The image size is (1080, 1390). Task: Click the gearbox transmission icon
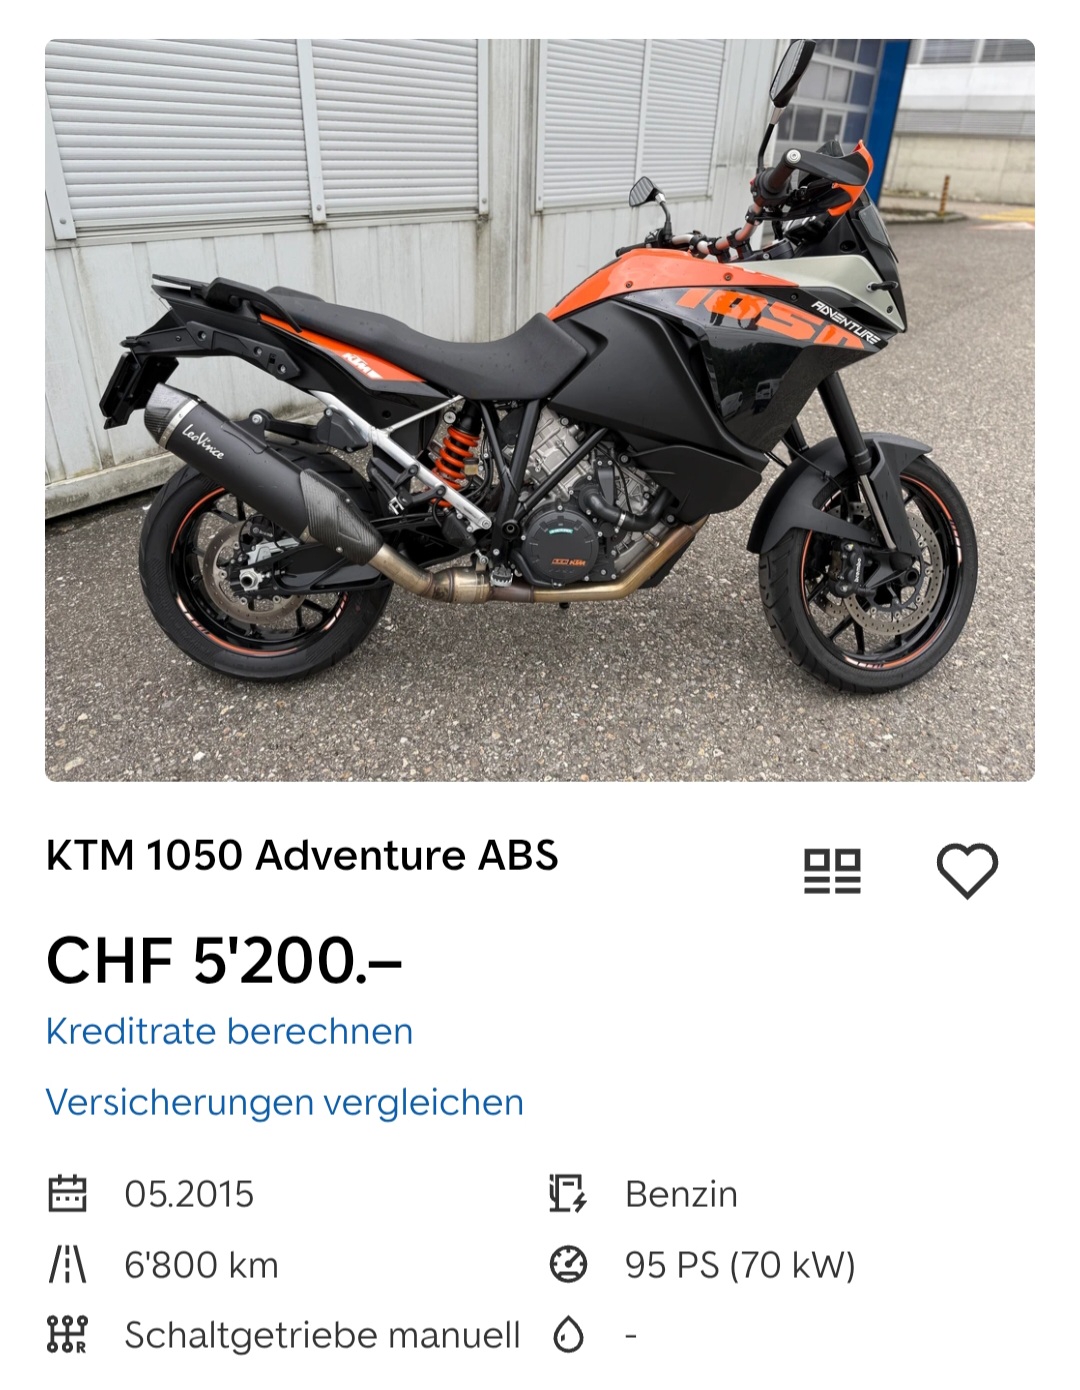click(x=68, y=1335)
